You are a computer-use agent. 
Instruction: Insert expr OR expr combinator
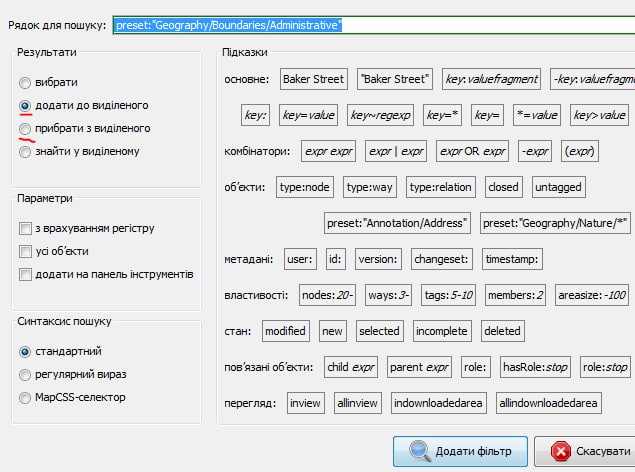(472, 151)
